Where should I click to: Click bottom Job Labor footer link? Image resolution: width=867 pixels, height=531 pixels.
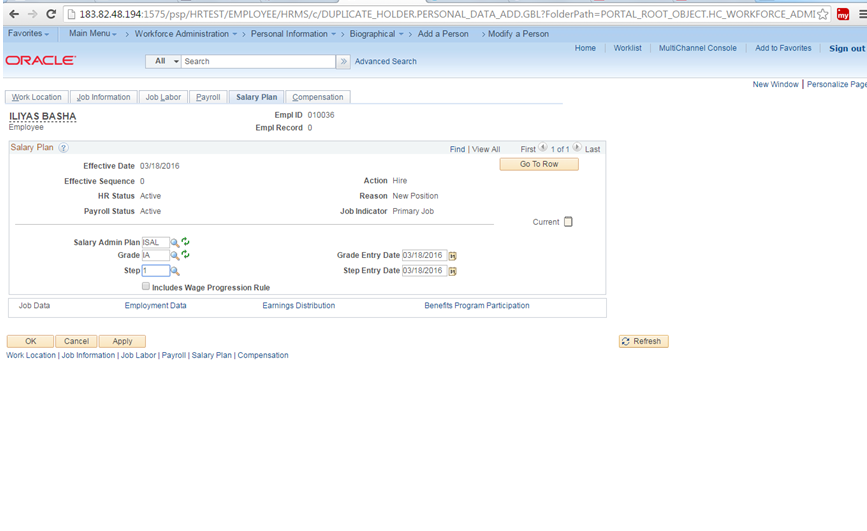click(138, 355)
